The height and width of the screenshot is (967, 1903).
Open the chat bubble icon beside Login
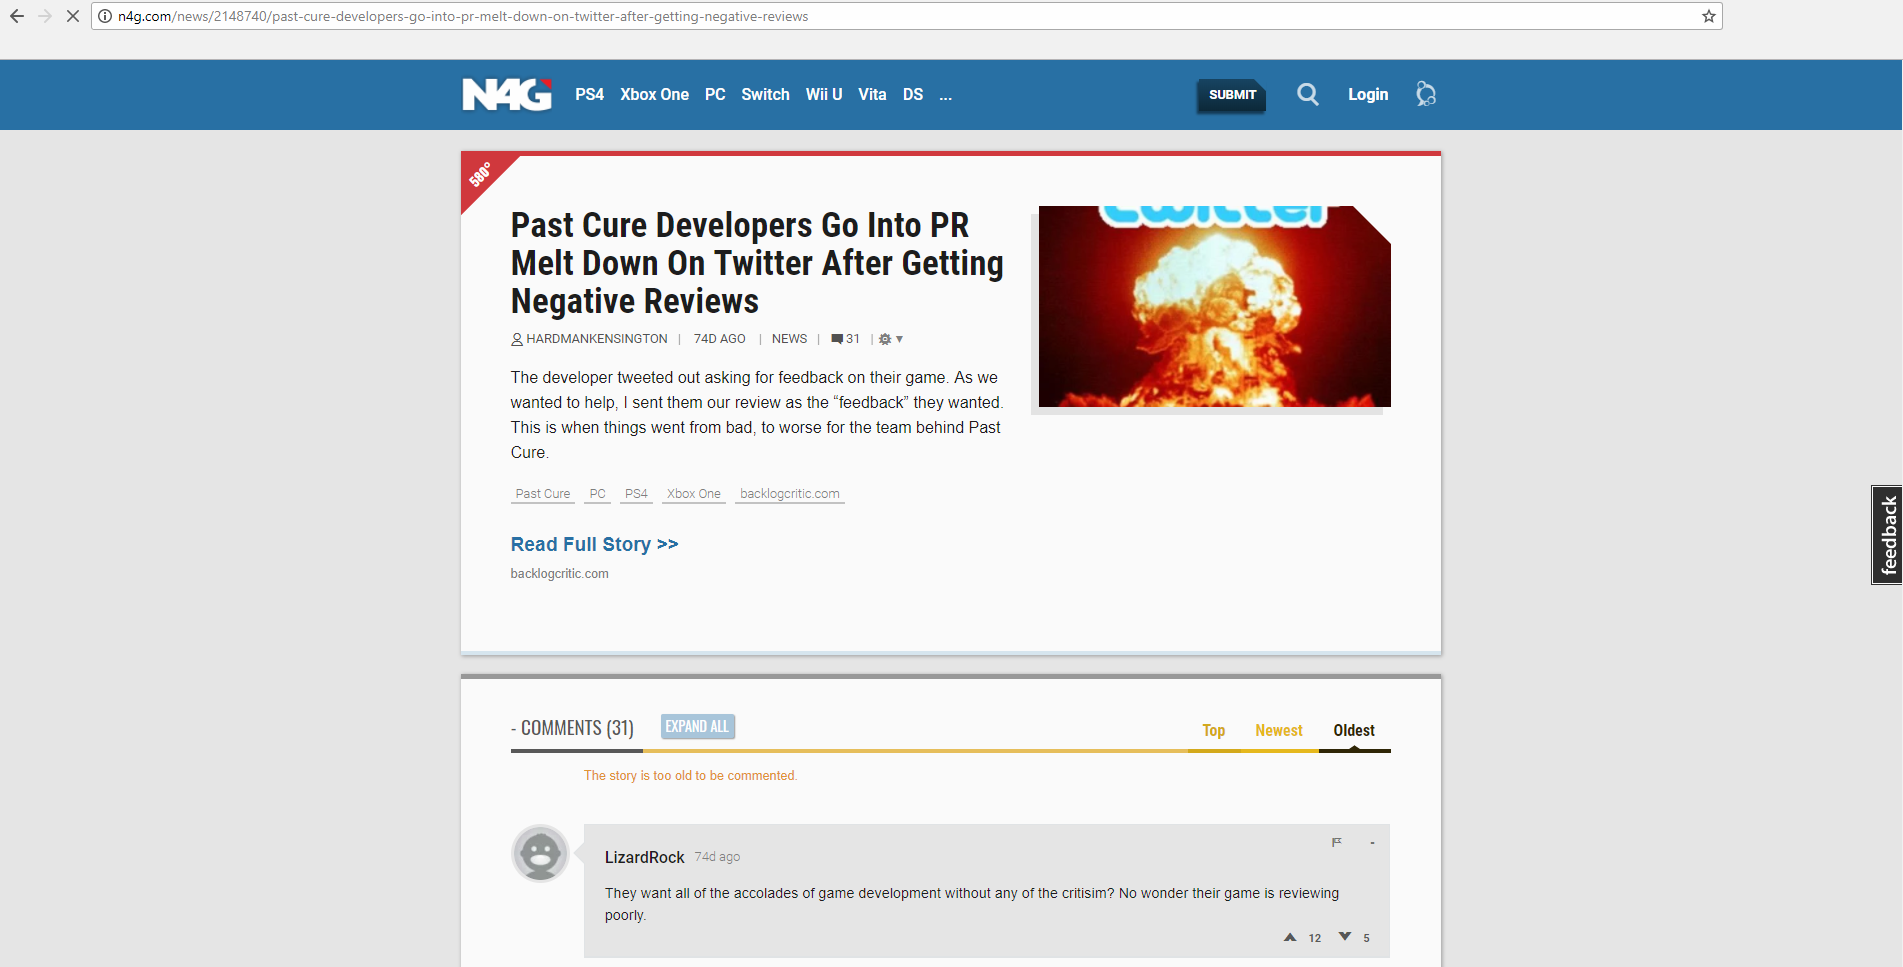[1426, 94]
